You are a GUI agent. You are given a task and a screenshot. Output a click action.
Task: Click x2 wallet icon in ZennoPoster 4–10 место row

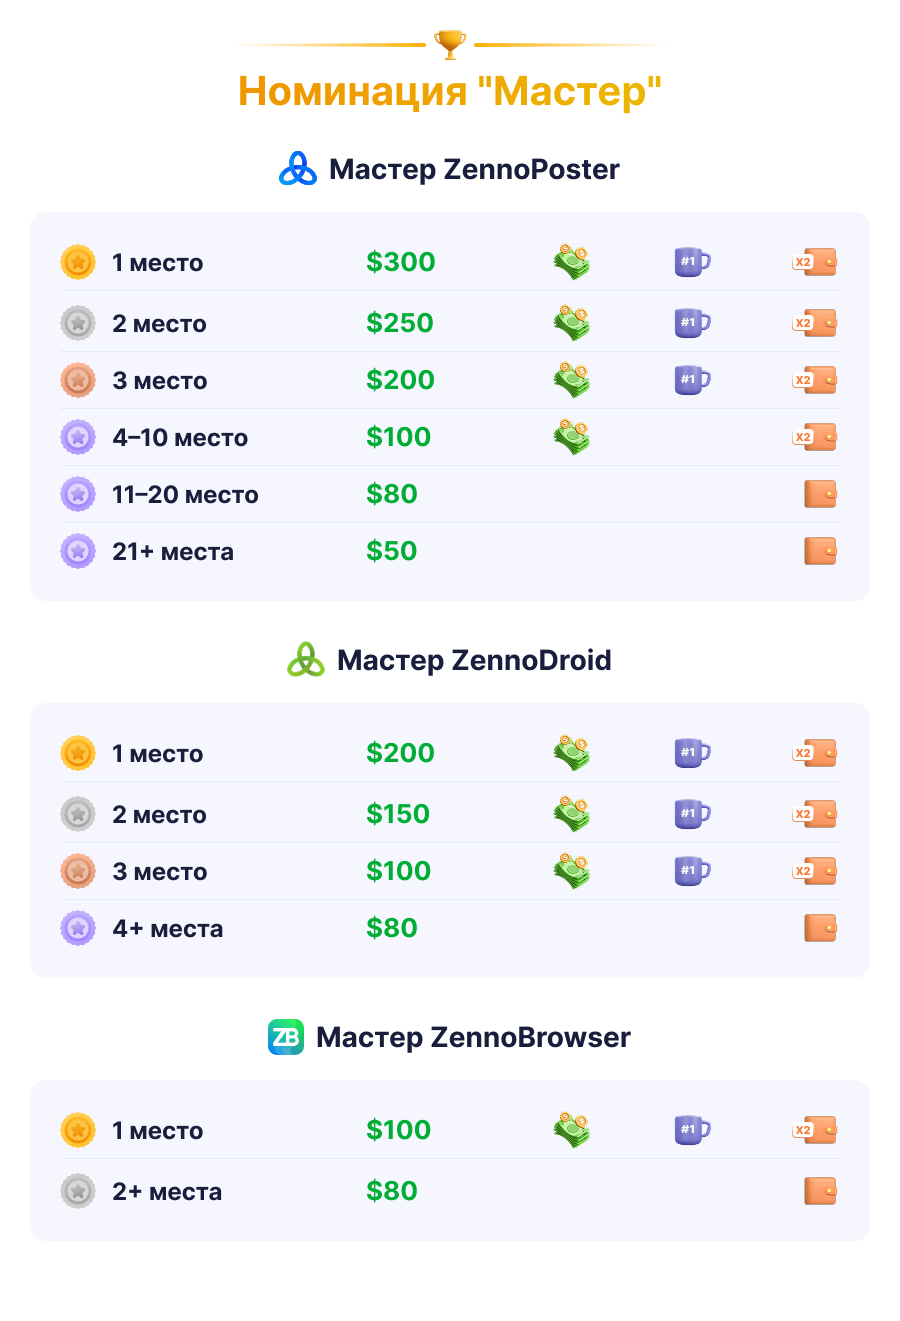pos(814,437)
